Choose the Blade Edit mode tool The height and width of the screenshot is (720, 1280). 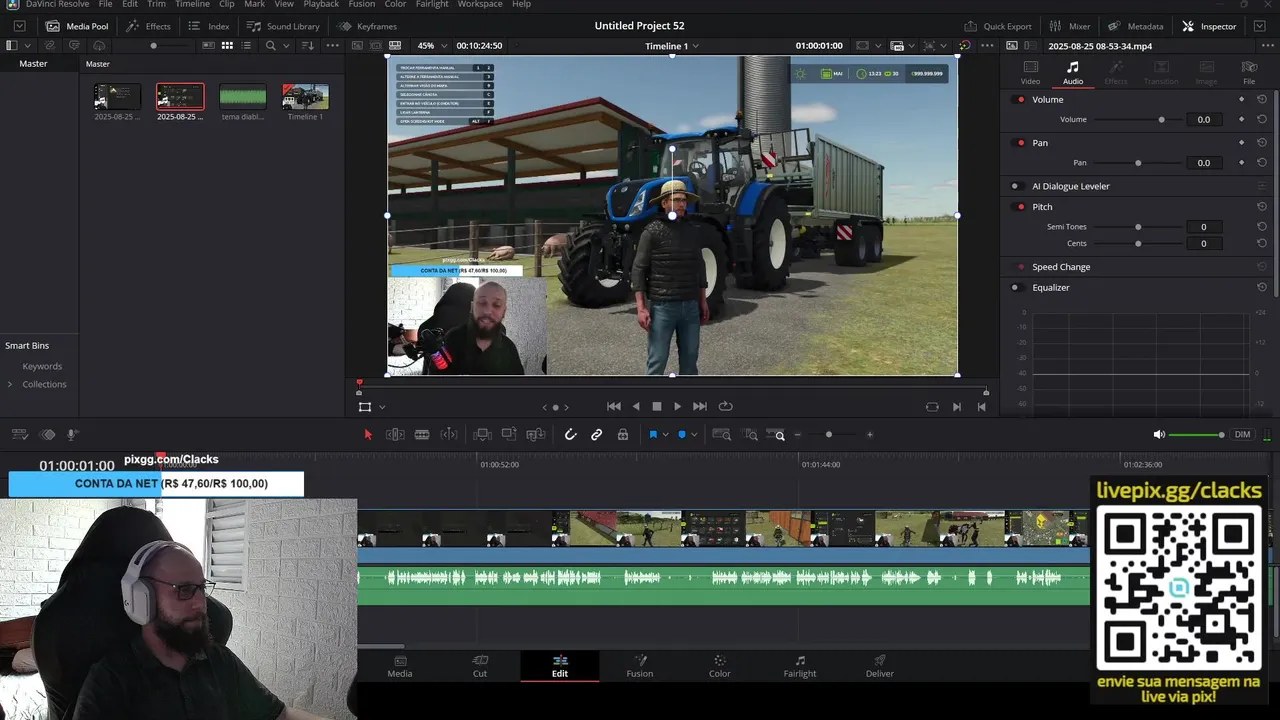(x=422, y=434)
